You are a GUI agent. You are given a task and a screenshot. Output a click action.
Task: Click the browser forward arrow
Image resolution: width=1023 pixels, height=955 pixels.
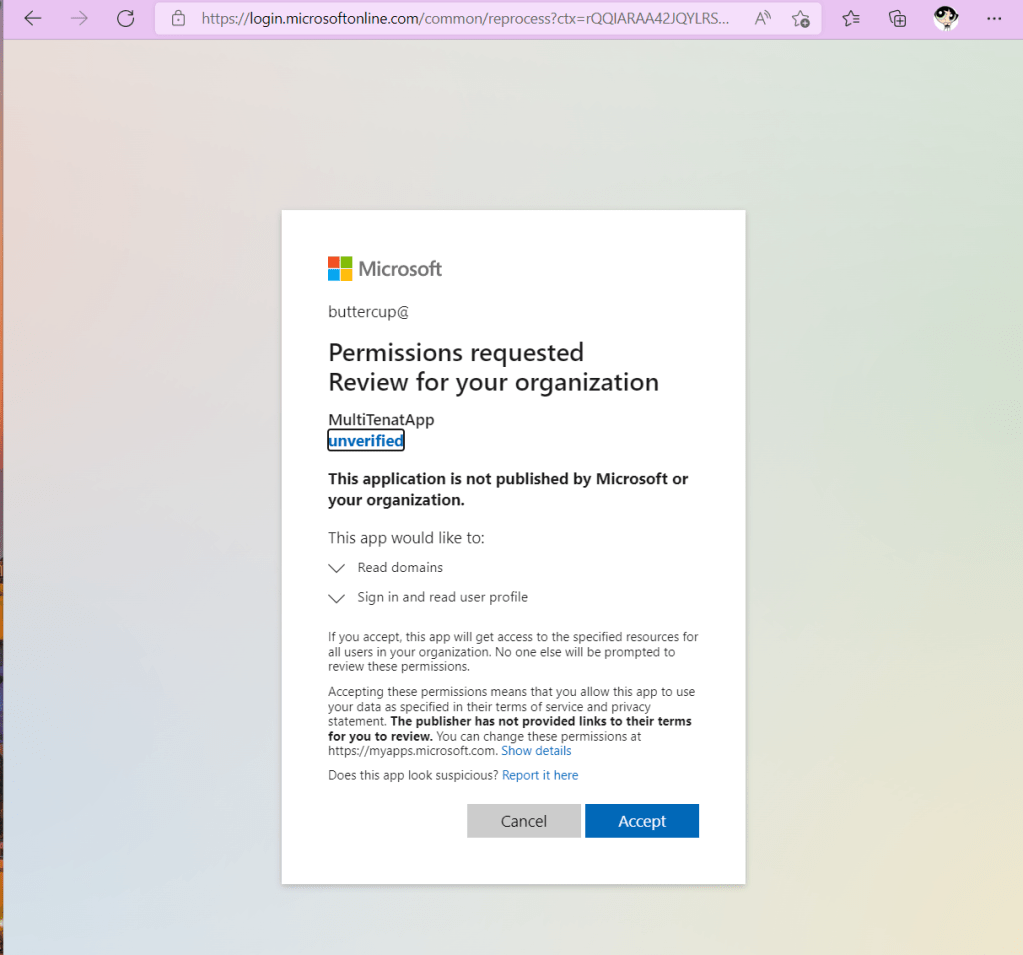(x=79, y=18)
